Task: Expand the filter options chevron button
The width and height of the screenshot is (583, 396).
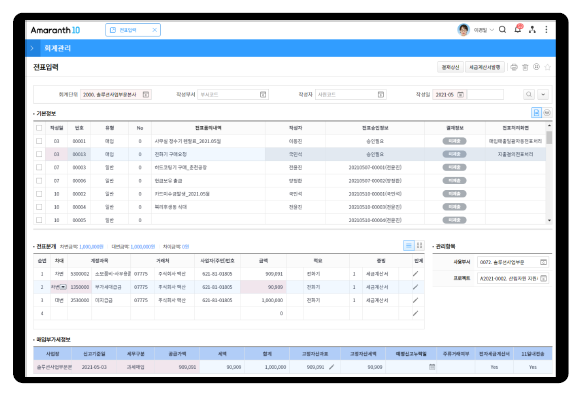Action: click(x=543, y=94)
